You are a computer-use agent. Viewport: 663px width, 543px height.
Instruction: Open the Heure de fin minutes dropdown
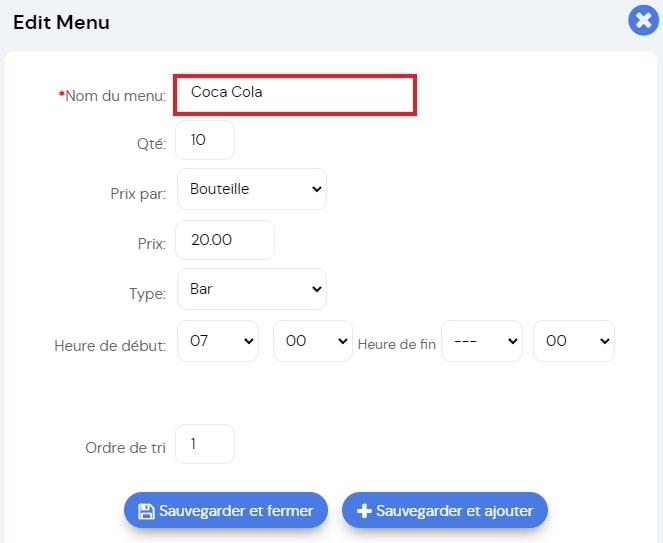[x=574, y=341]
